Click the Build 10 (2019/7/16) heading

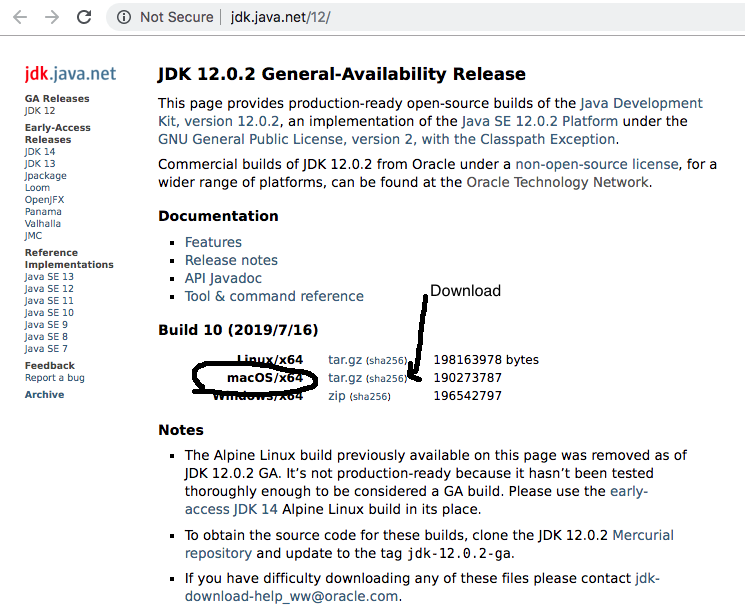click(238, 330)
